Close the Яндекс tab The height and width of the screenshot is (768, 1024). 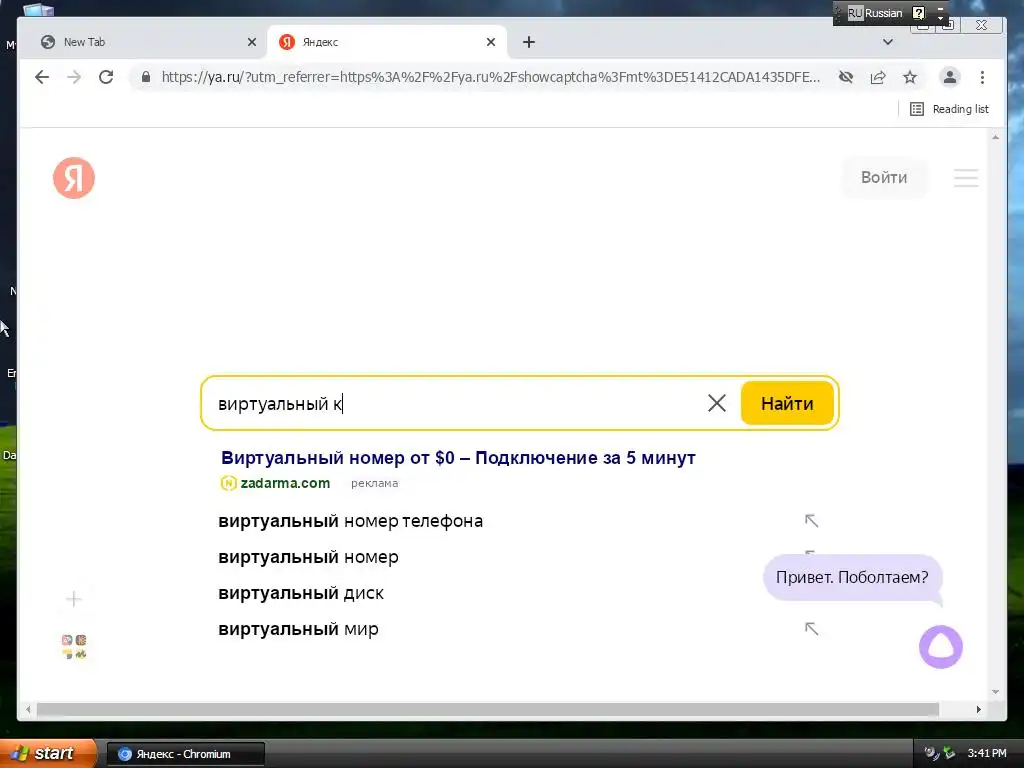(x=491, y=42)
